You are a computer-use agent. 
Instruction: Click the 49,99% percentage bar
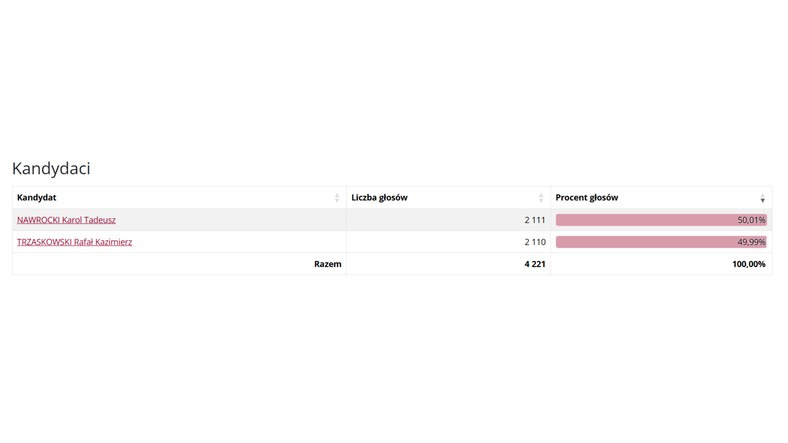[661, 242]
